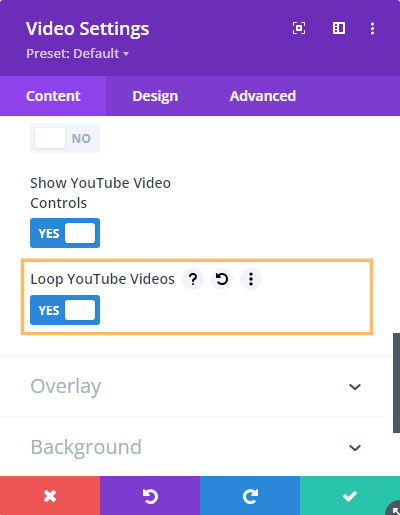
Task: Reset the Loop YouTube Videos option
Action: click(x=222, y=279)
